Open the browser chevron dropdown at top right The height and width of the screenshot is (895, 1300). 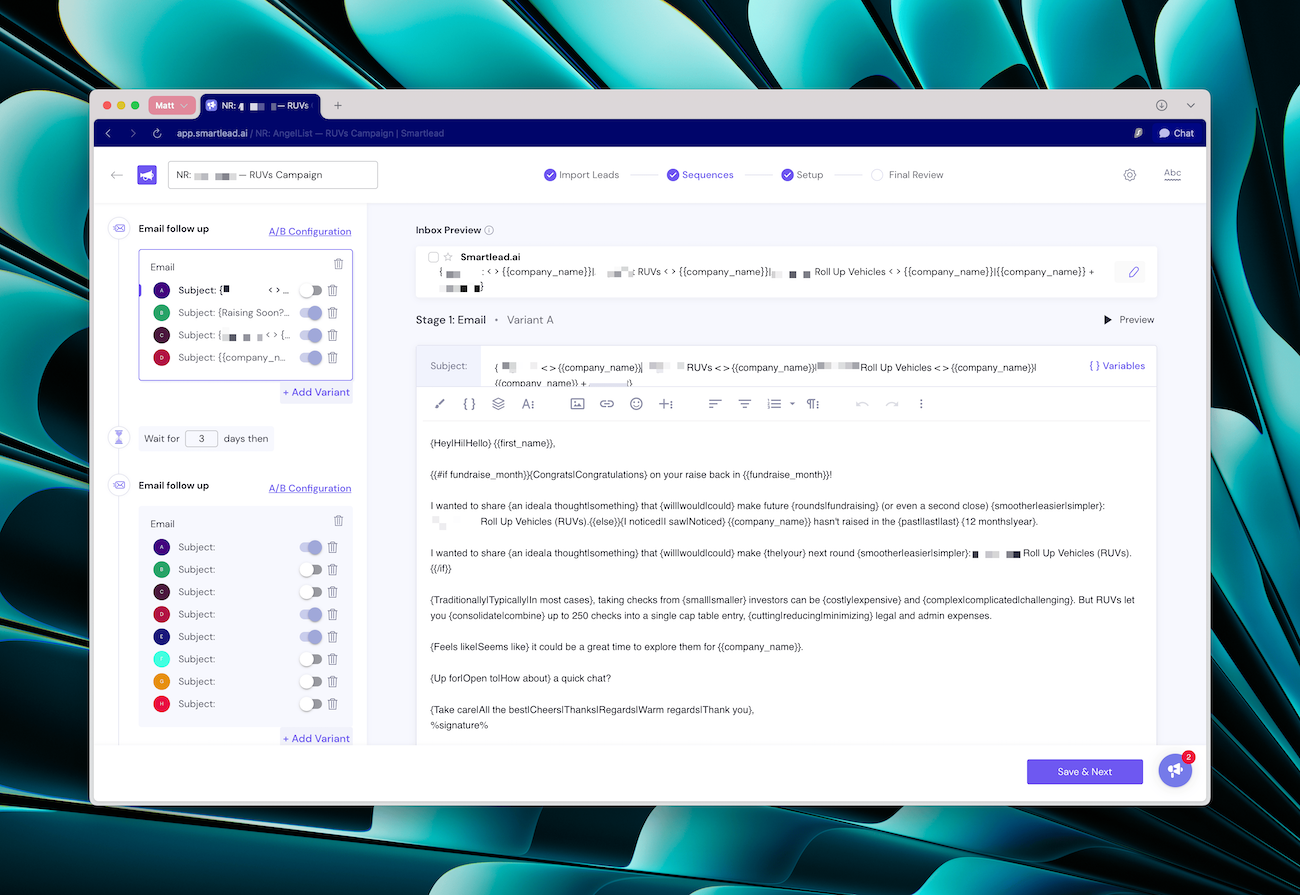[1190, 104]
